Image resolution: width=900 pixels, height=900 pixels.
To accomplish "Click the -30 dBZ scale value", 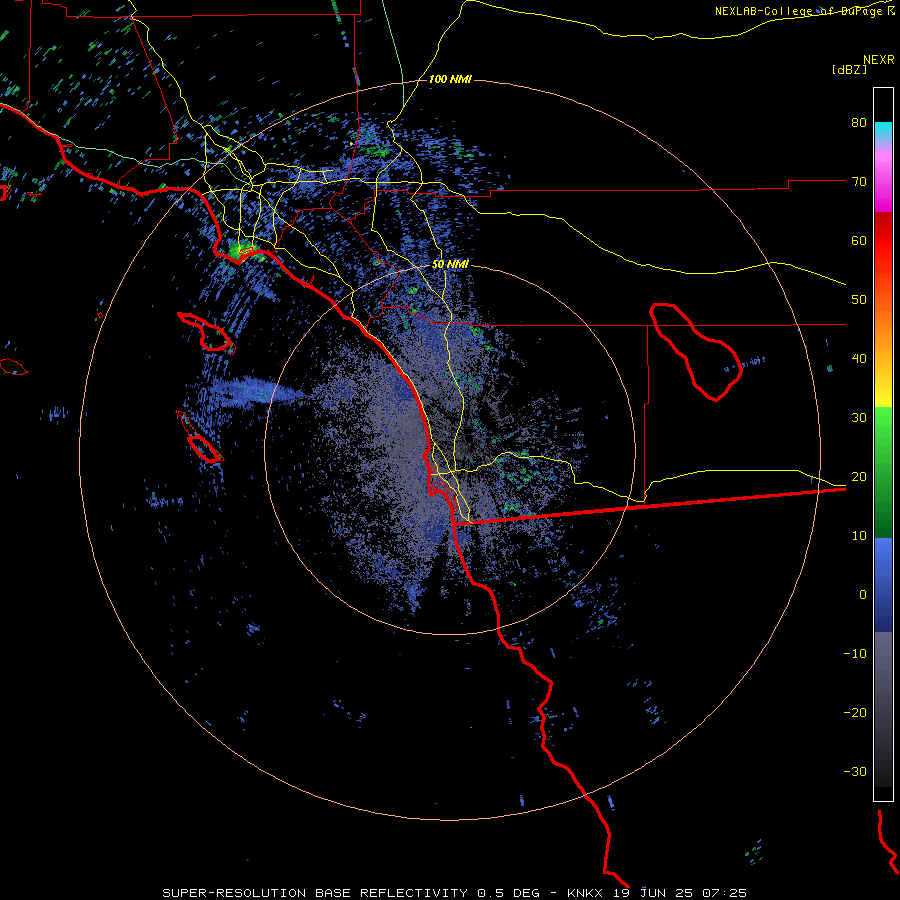I will 855,772.
